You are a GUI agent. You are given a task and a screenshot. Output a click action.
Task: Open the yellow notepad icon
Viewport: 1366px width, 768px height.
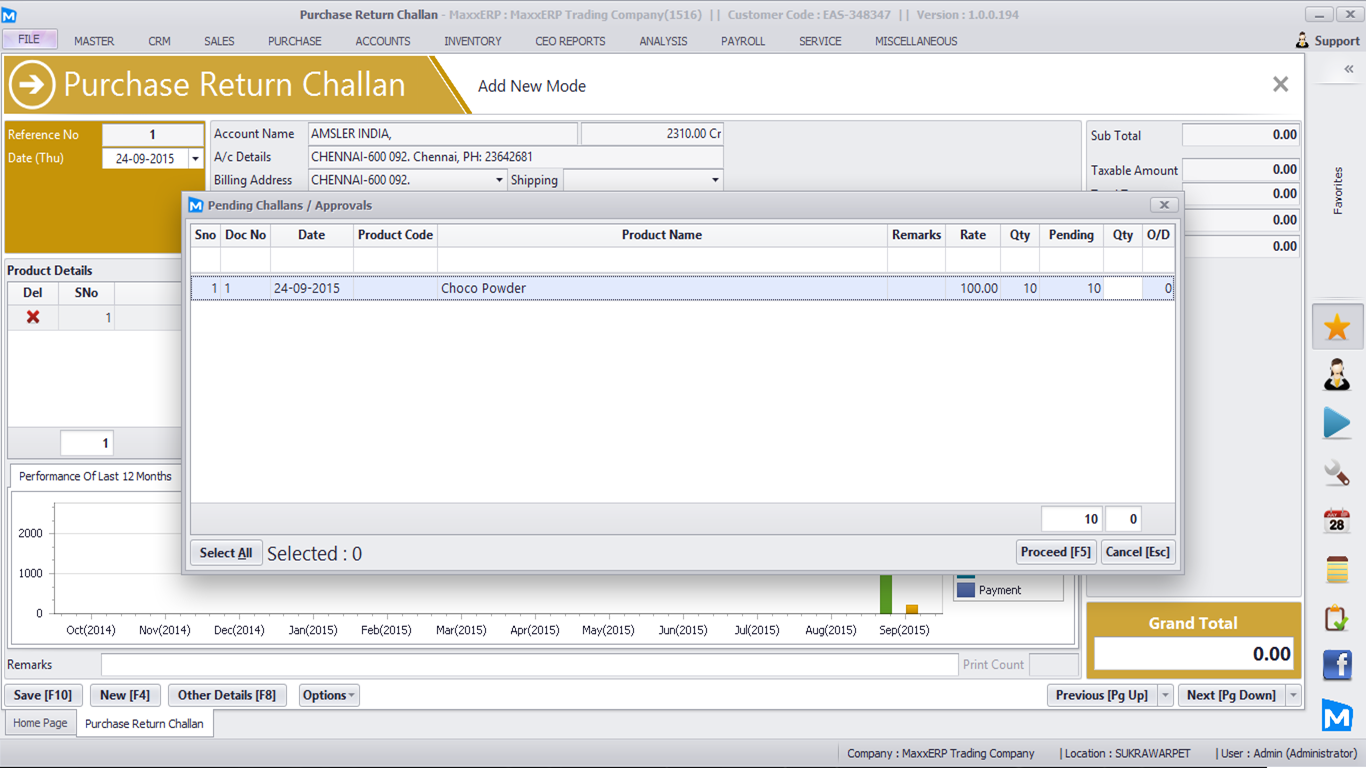point(1336,569)
